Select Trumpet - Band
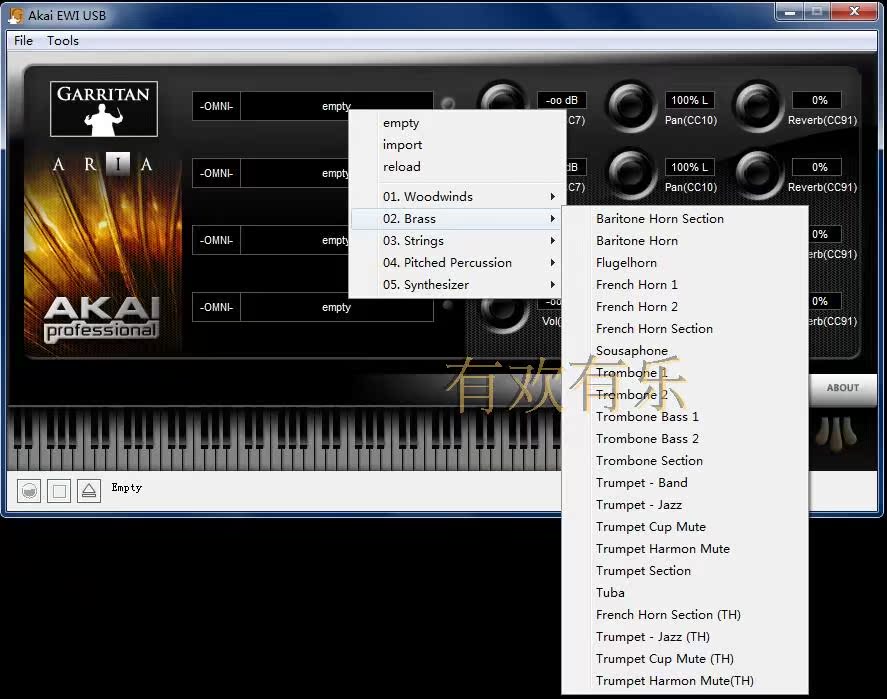 click(685, 483)
